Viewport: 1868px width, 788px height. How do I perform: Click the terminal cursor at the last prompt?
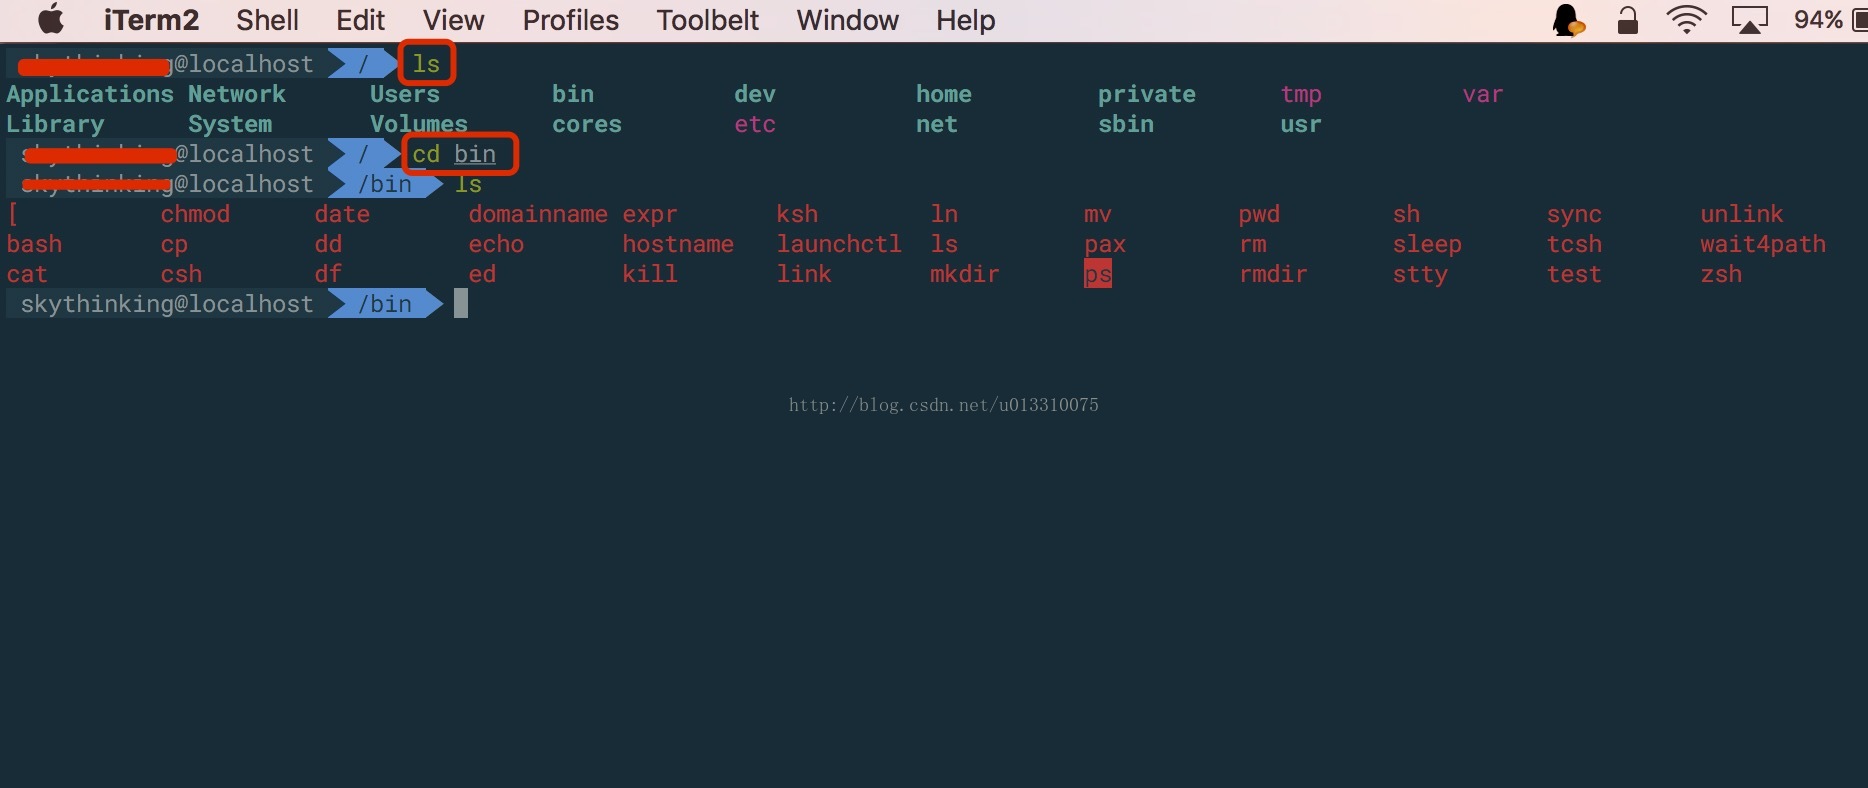pos(461,304)
